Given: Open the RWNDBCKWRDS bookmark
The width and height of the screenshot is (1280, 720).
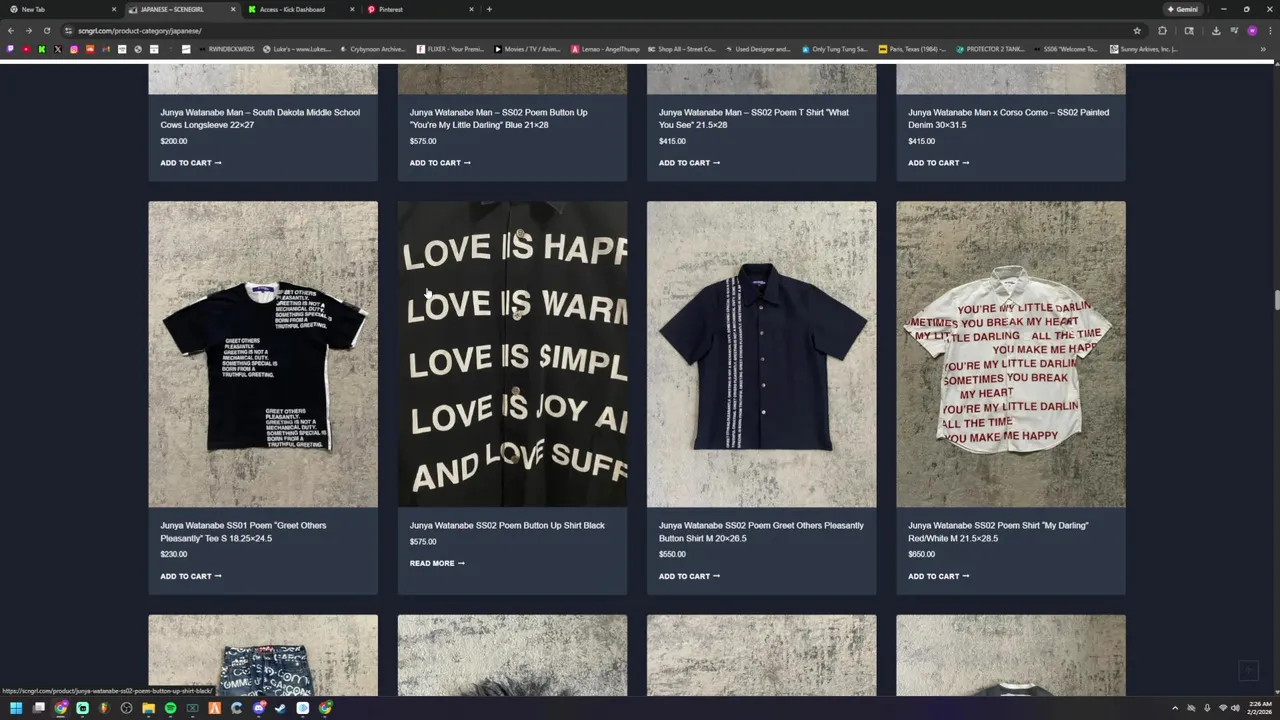Looking at the screenshot, I should [x=227, y=49].
